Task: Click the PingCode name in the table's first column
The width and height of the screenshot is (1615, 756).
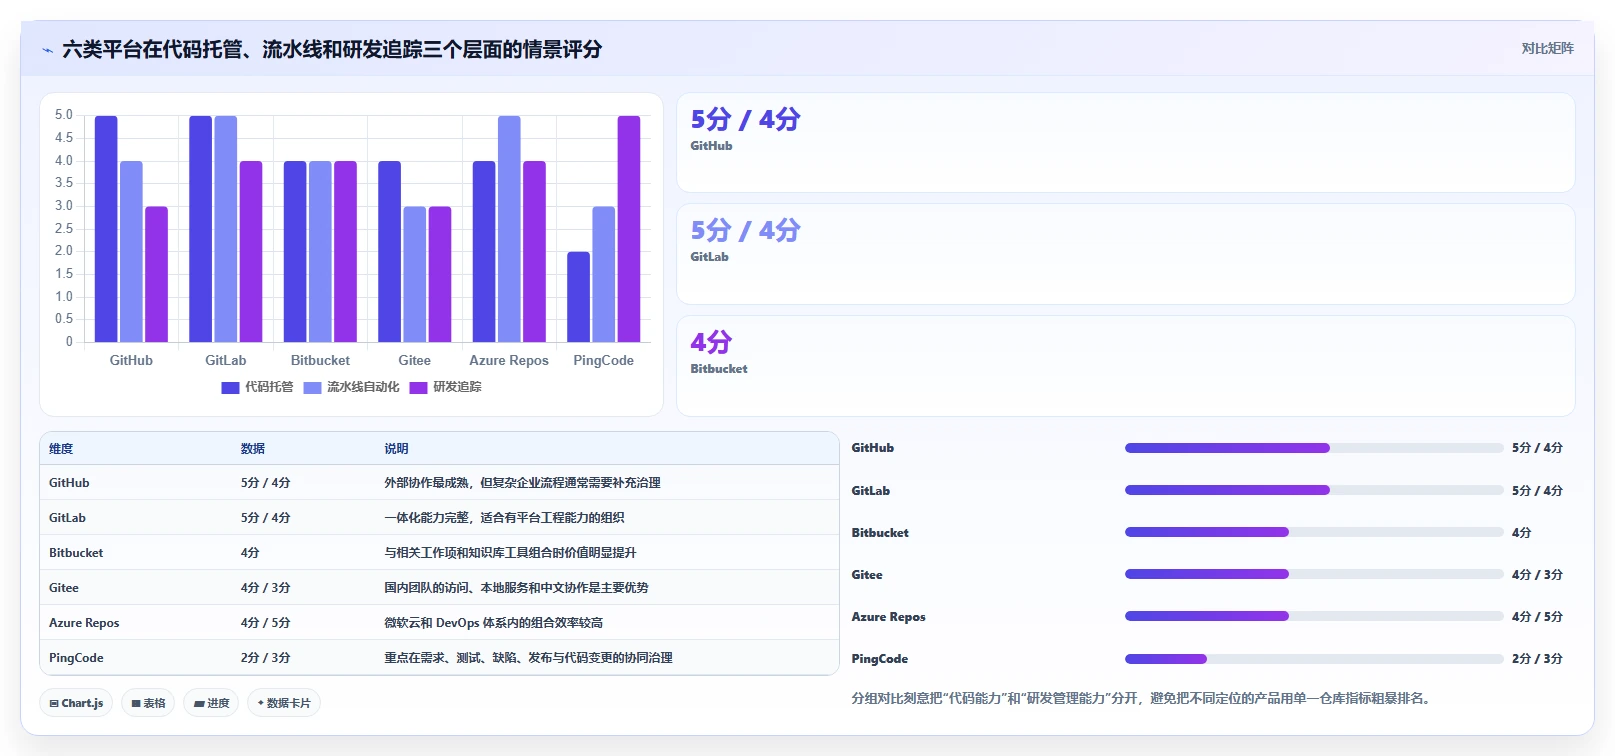Action: click(76, 658)
